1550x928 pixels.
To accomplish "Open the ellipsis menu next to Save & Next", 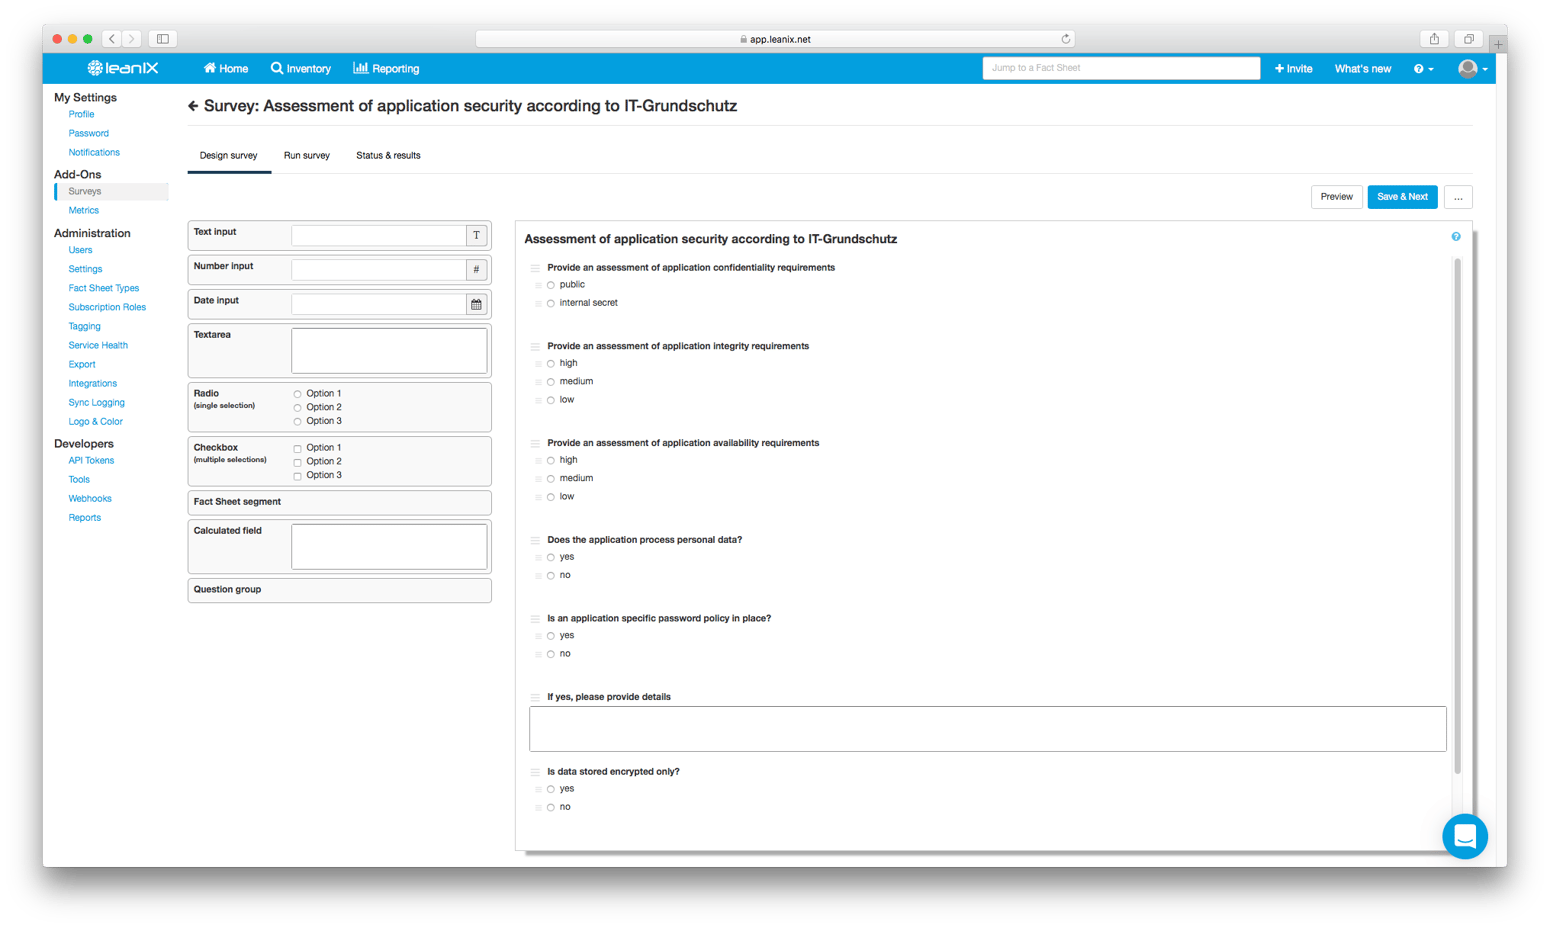I will pyautogui.click(x=1458, y=197).
